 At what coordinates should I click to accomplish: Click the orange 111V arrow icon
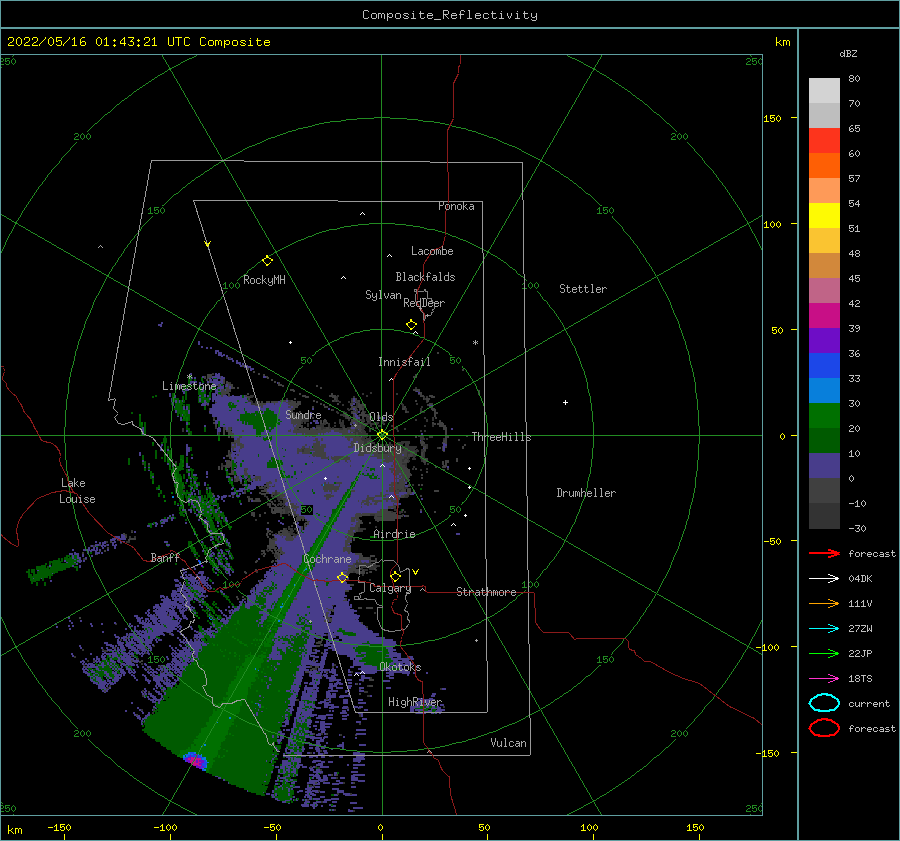824,603
